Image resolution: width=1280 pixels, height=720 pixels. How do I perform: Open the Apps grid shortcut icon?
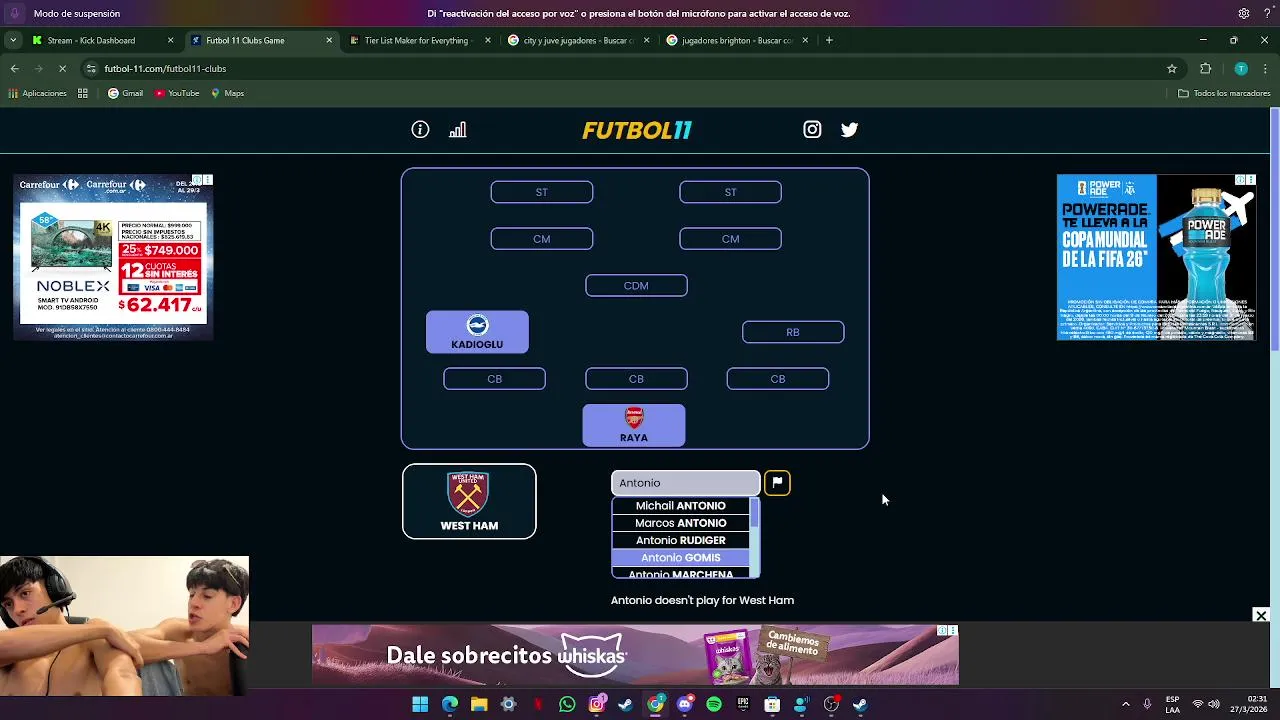coord(83,93)
